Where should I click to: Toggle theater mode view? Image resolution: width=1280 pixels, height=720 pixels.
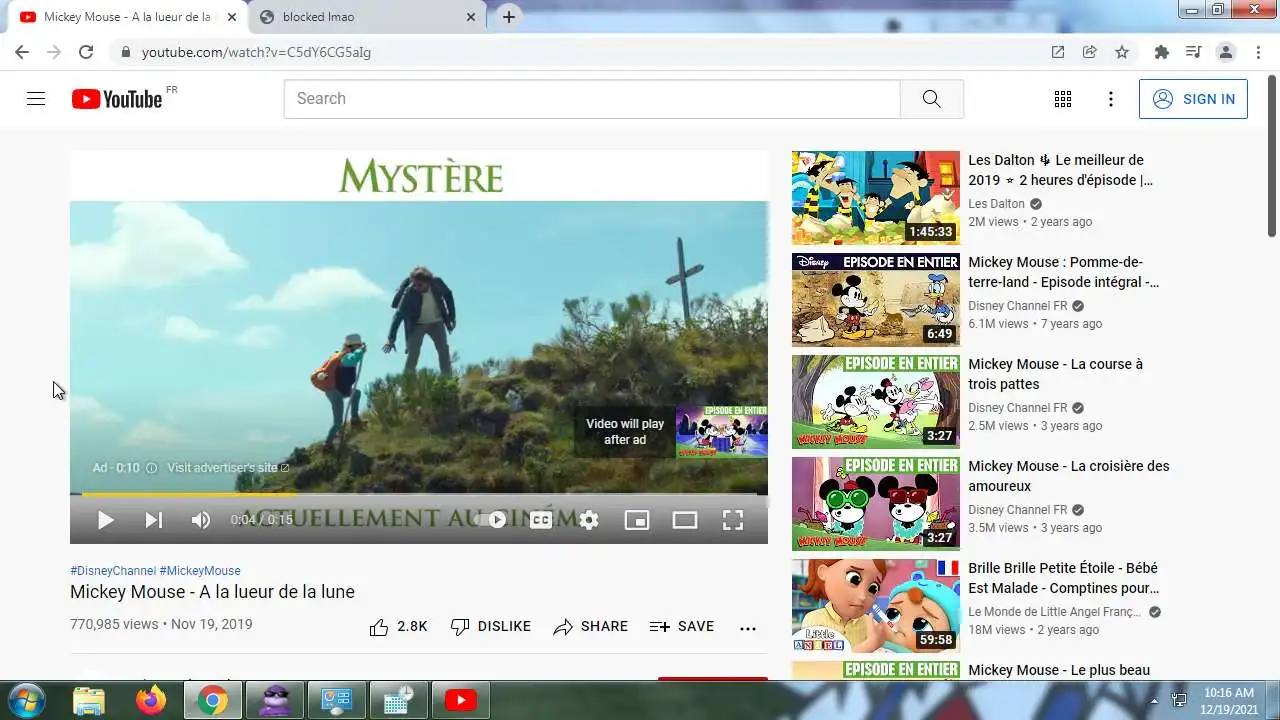click(x=685, y=520)
